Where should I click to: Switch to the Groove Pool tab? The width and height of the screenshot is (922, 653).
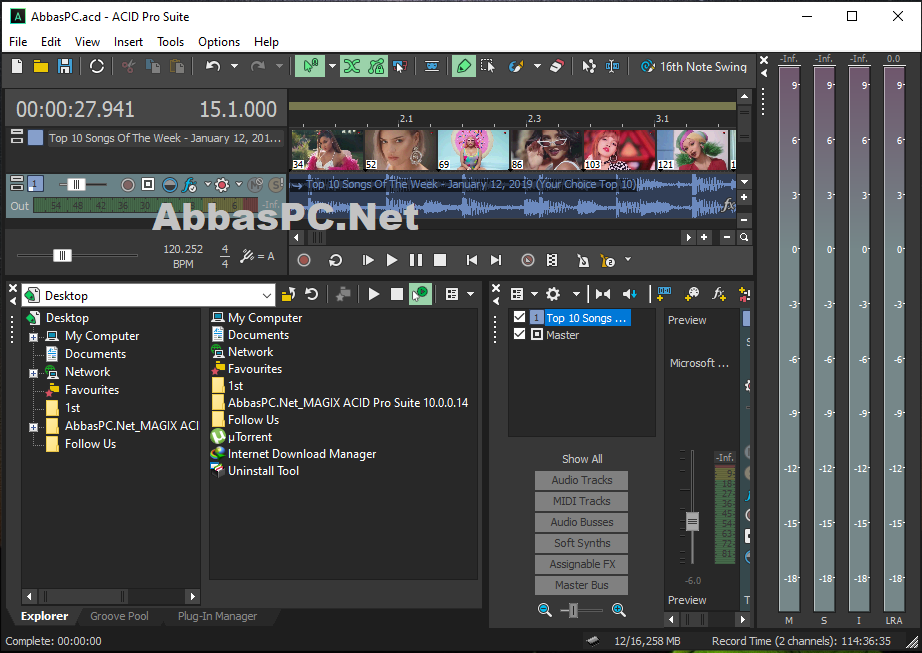click(x=119, y=616)
